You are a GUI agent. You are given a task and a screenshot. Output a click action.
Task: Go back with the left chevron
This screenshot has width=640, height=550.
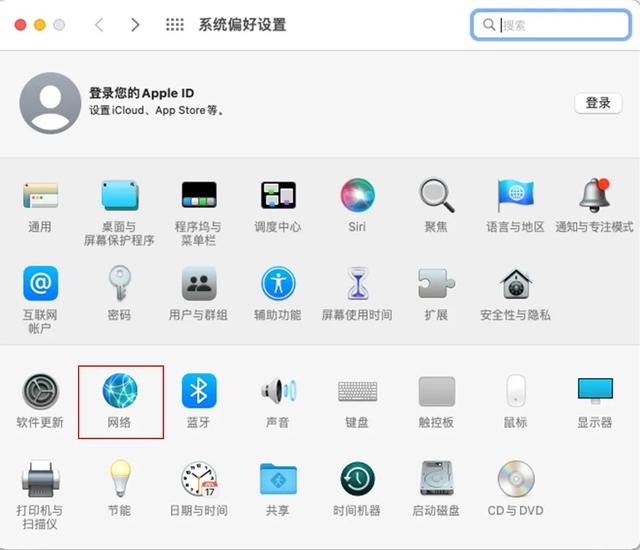[x=99, y=25]
